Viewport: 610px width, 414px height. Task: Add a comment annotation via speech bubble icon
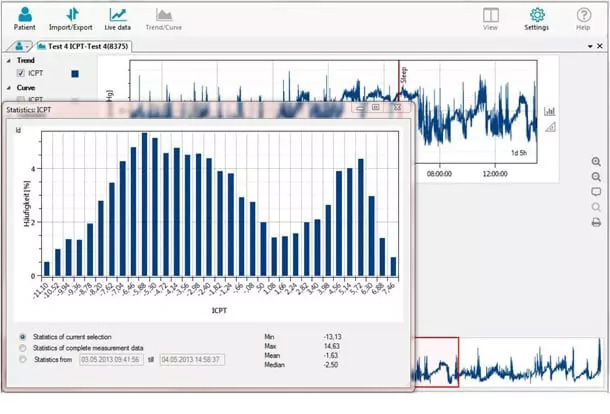point(596,192)
